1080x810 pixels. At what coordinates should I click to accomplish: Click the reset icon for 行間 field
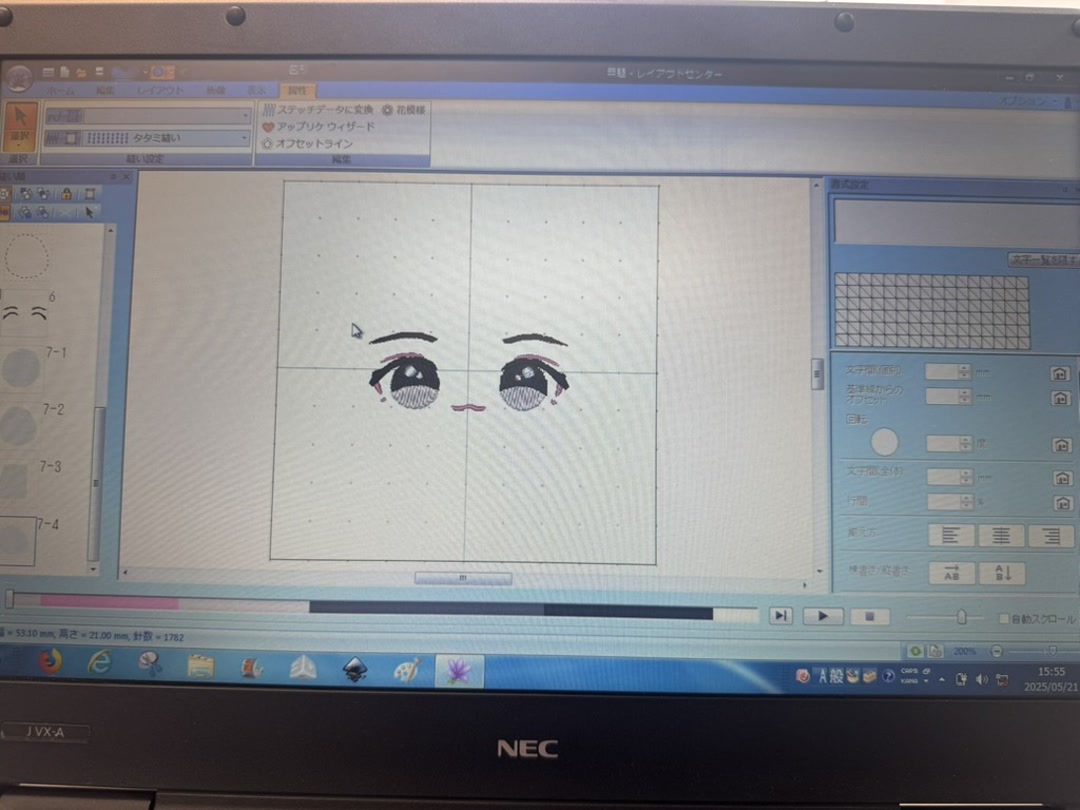point(1063,503)
